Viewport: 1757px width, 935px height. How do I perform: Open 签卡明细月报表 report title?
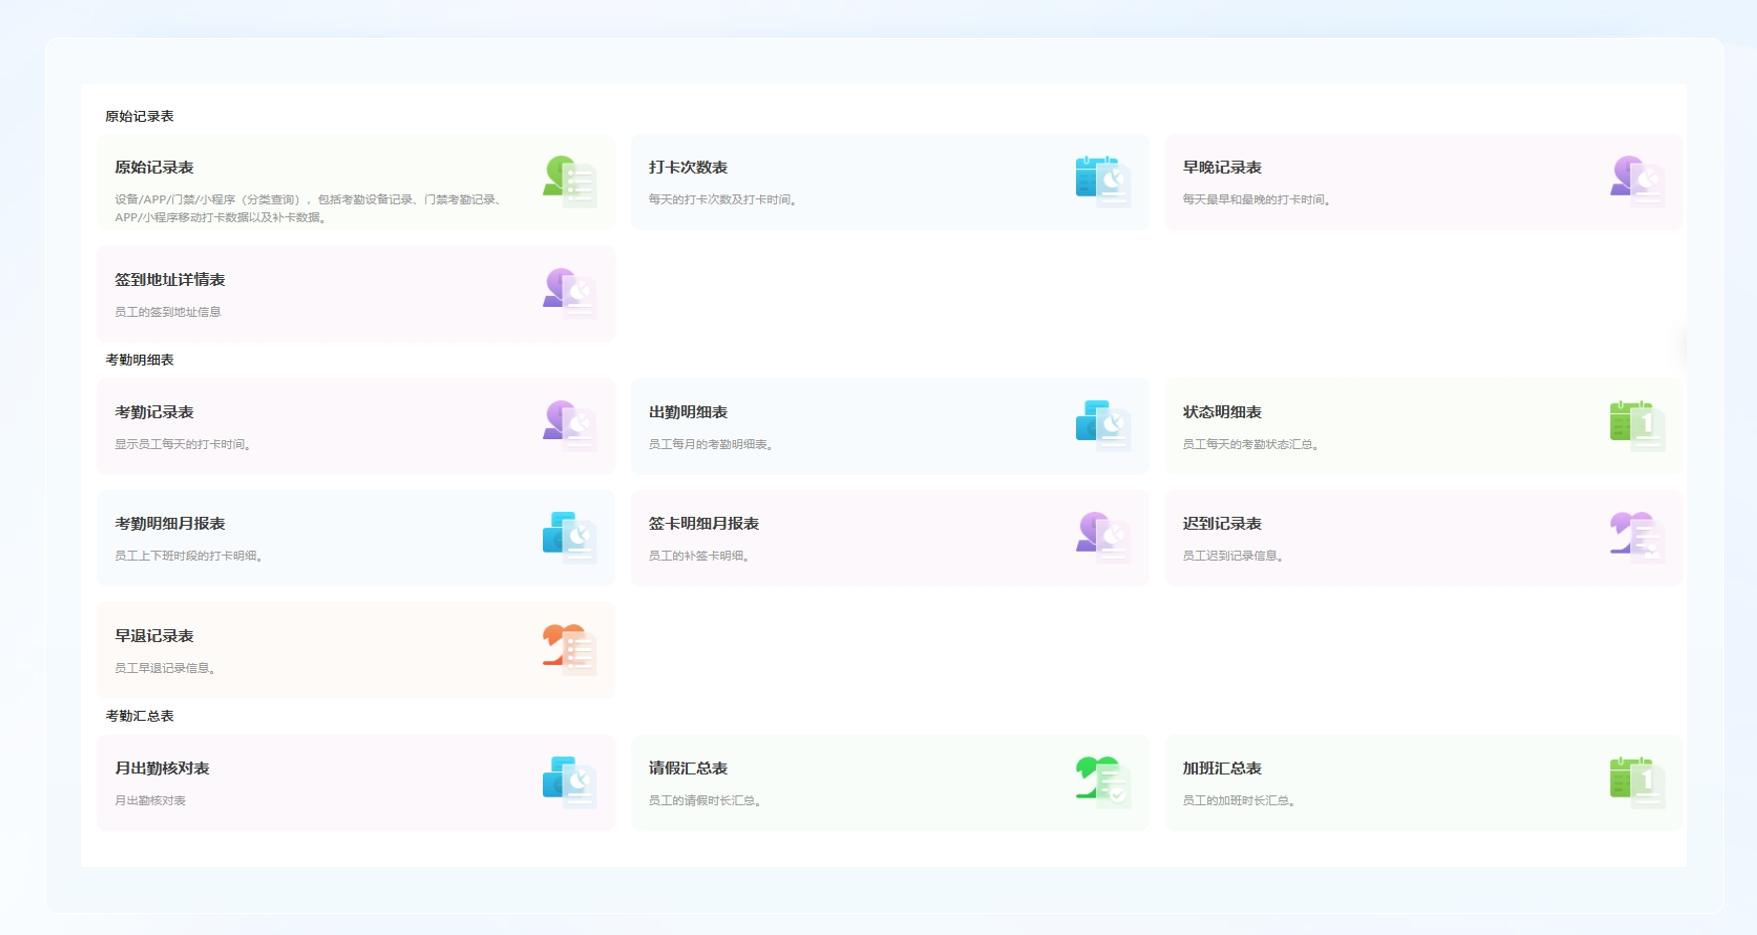(x=704, y=524)
